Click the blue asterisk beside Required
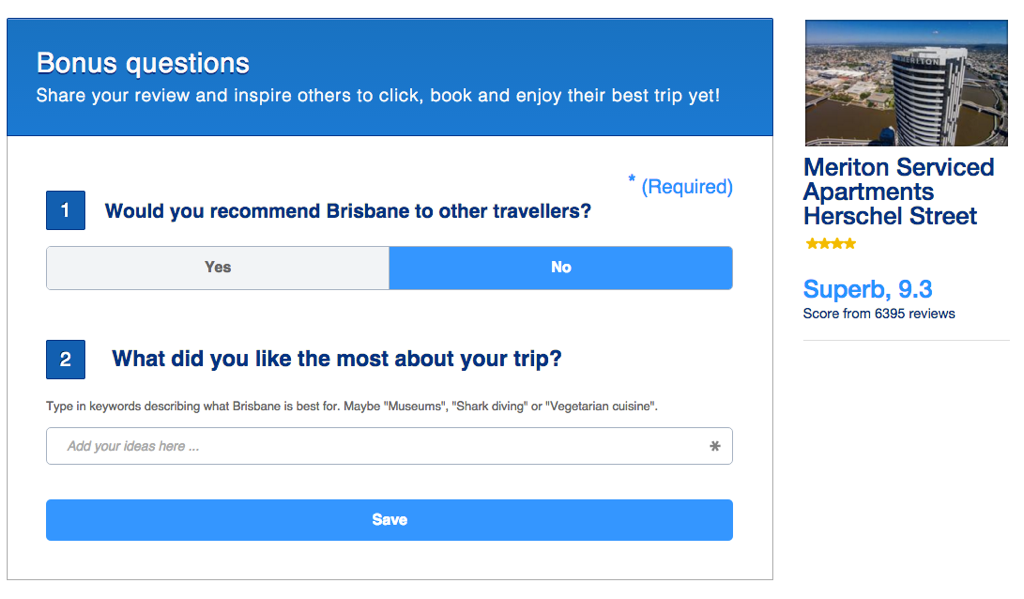The height and width of the screenshot is (599, 1024). tap(632, 178)
